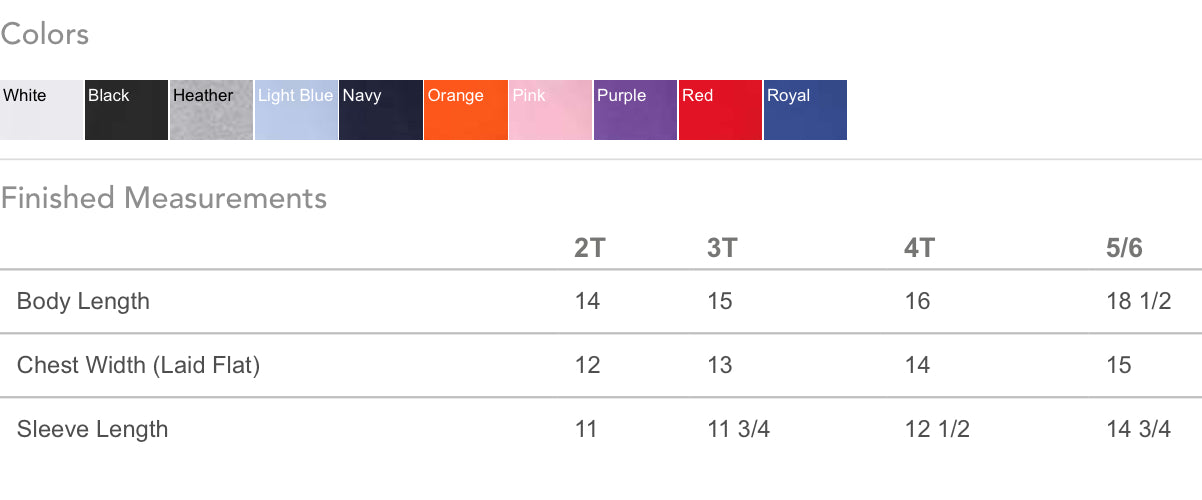Viewport: 1202px width, 500px height.
Task: Click the Body Length row label
Action: [x=83, y=301]
